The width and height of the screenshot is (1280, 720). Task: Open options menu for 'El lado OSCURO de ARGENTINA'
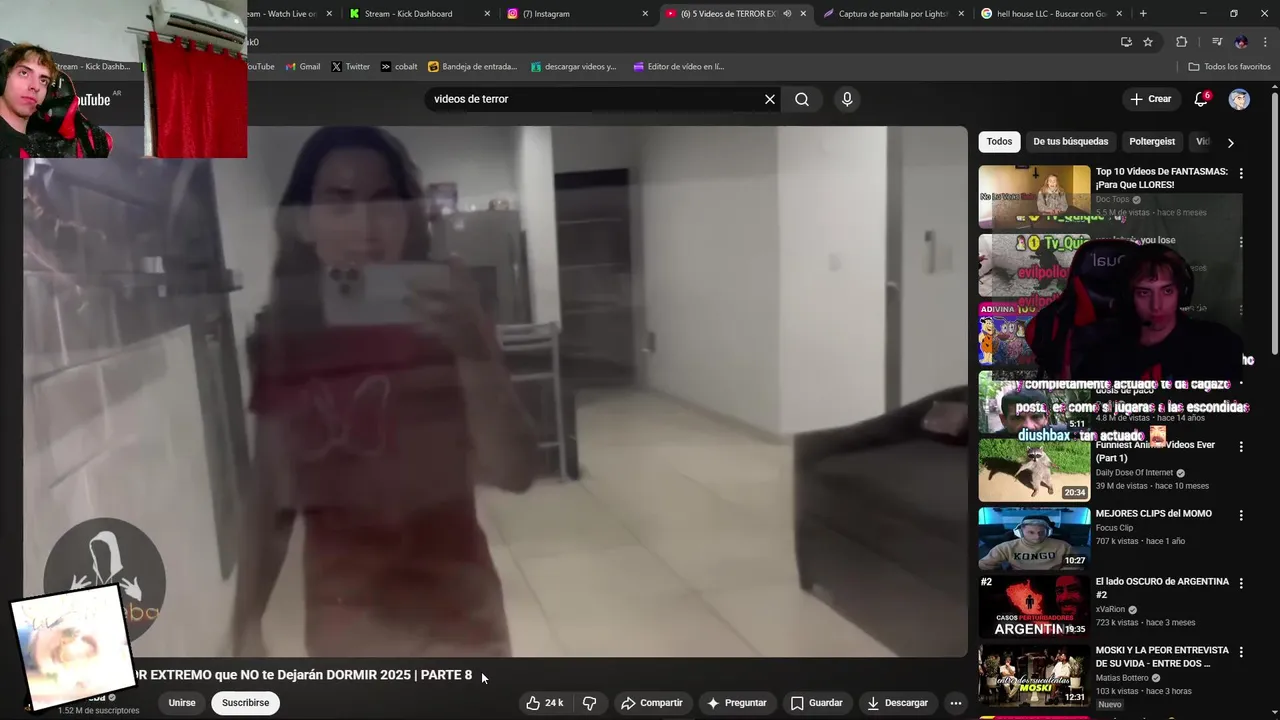coord(1241,583)
